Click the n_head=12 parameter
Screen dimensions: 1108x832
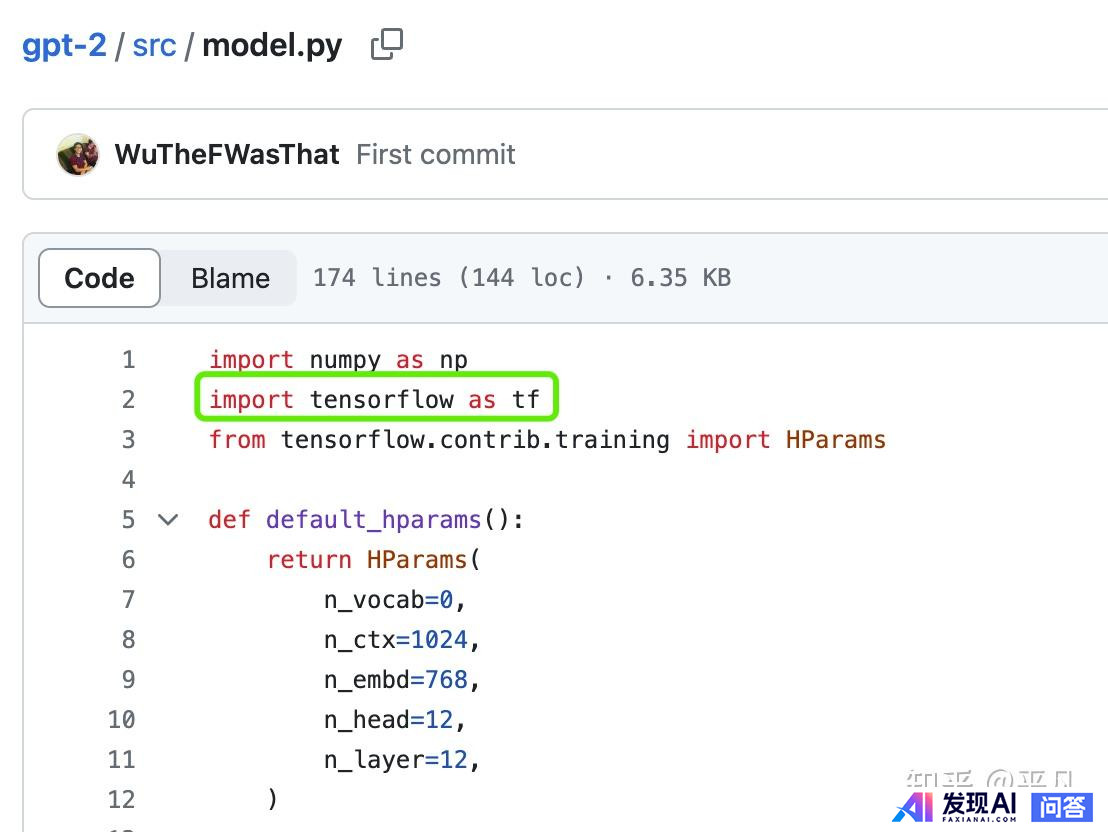pyautogui.click(x=394, y=720)
